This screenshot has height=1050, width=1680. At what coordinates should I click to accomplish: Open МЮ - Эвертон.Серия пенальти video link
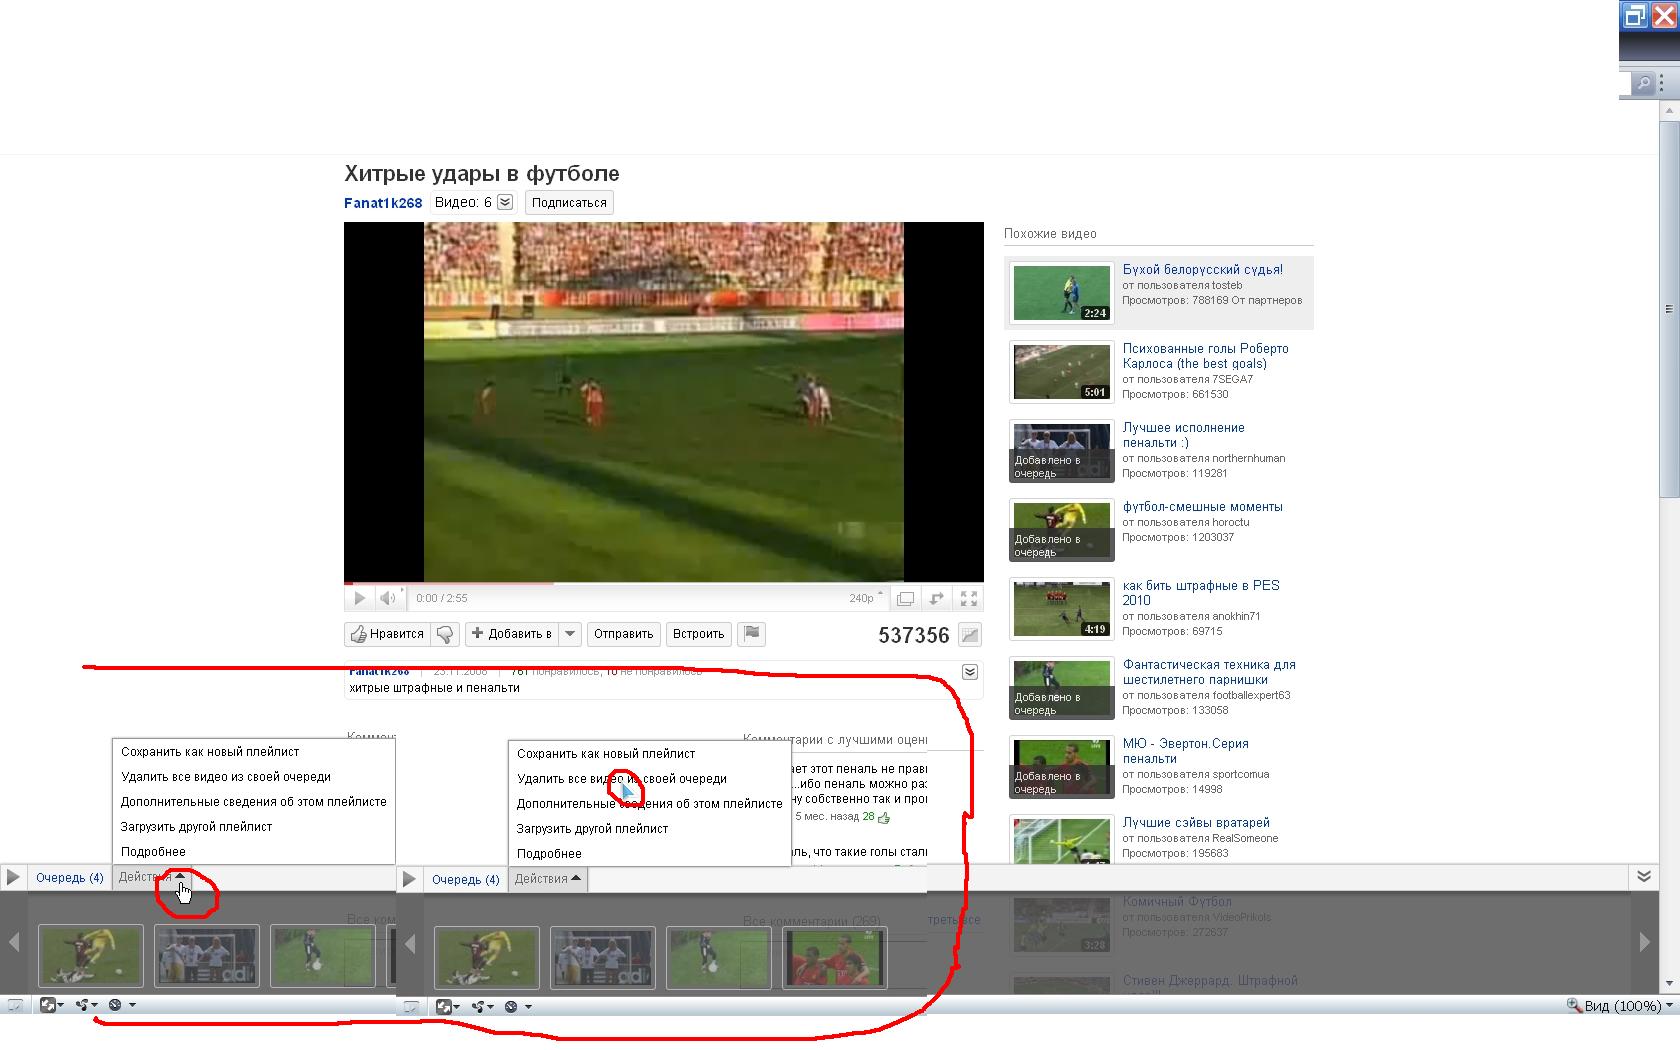point(1185,751)
